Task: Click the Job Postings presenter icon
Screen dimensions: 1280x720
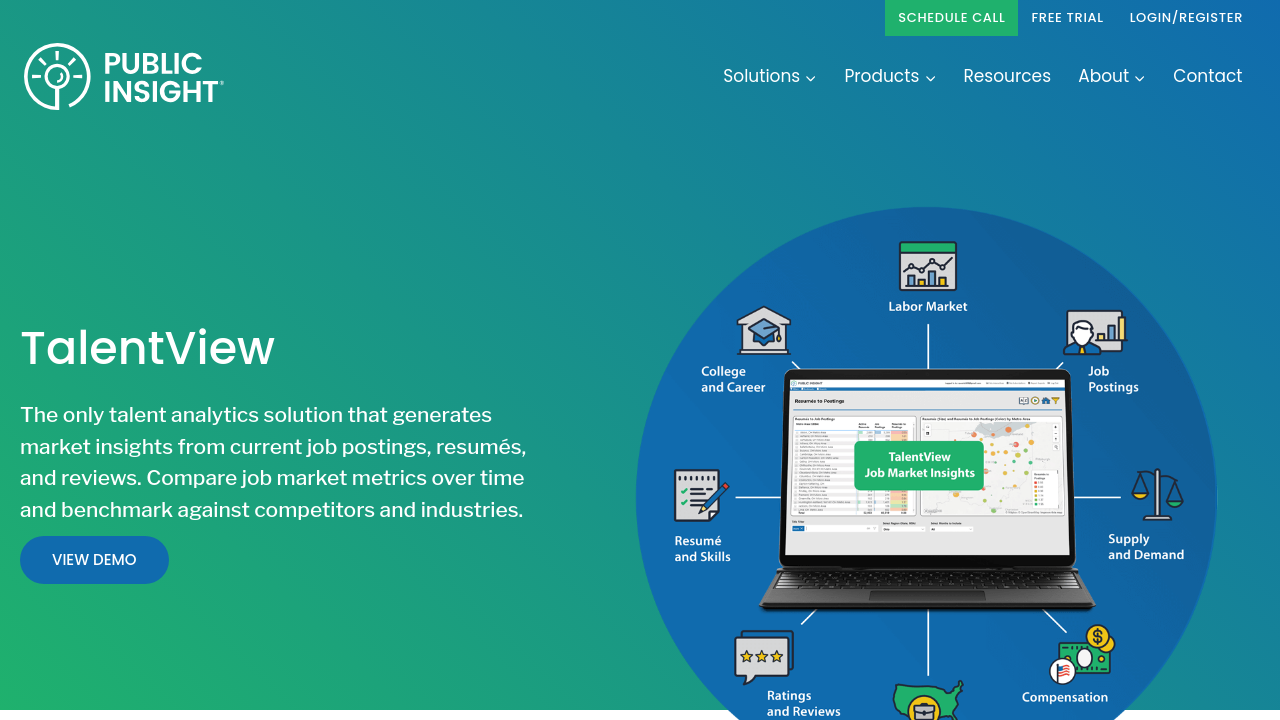Action: coord(1094,332)
